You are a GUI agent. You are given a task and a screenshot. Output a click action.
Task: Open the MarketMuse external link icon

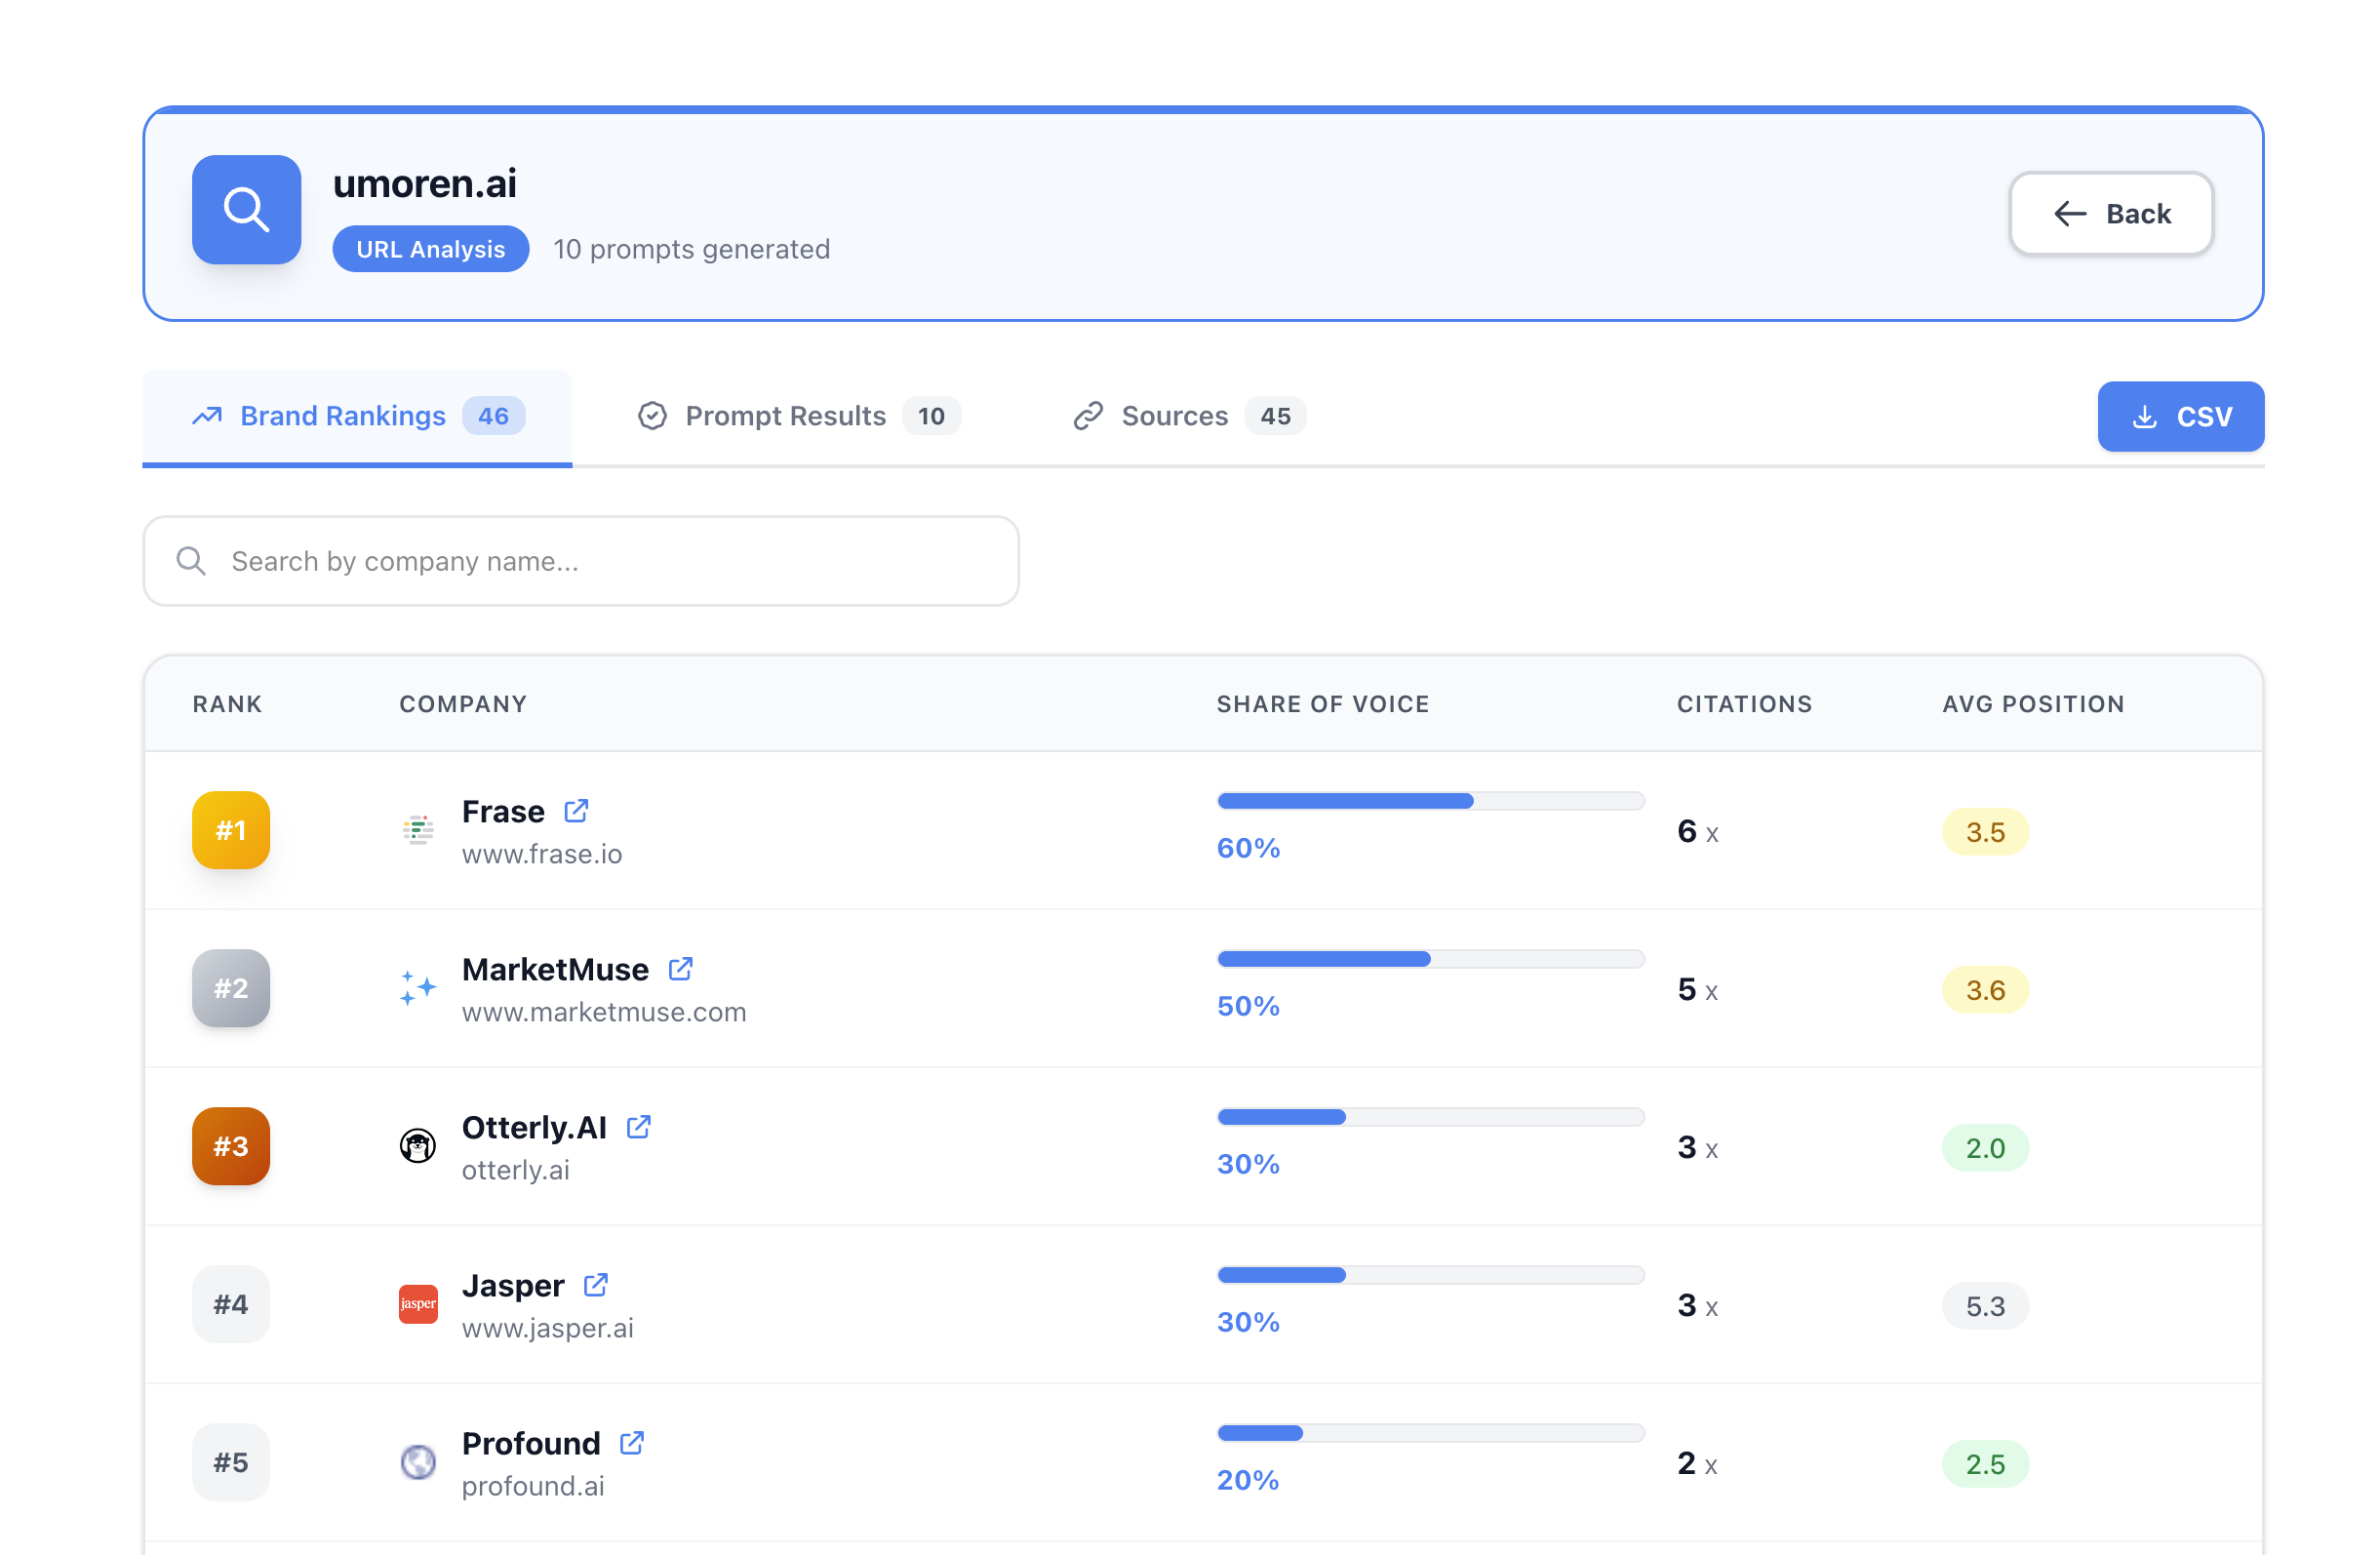click(681, 968)
